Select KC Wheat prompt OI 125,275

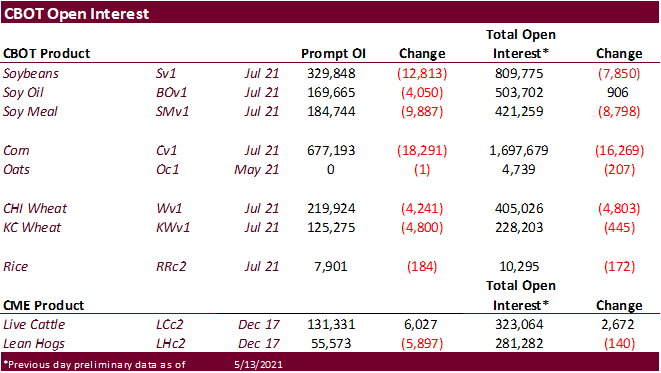click(331, 228)
